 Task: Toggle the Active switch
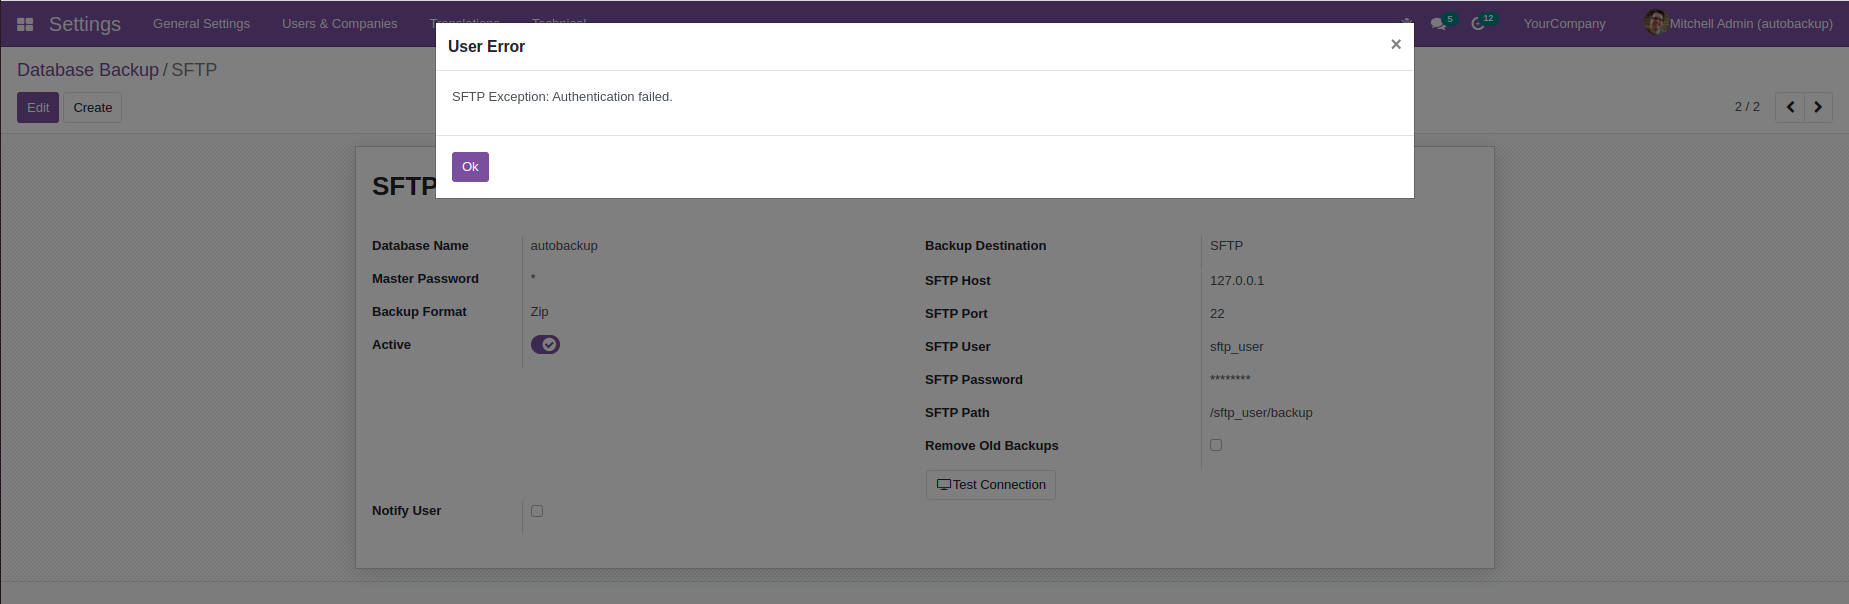[x=545, y=345]
